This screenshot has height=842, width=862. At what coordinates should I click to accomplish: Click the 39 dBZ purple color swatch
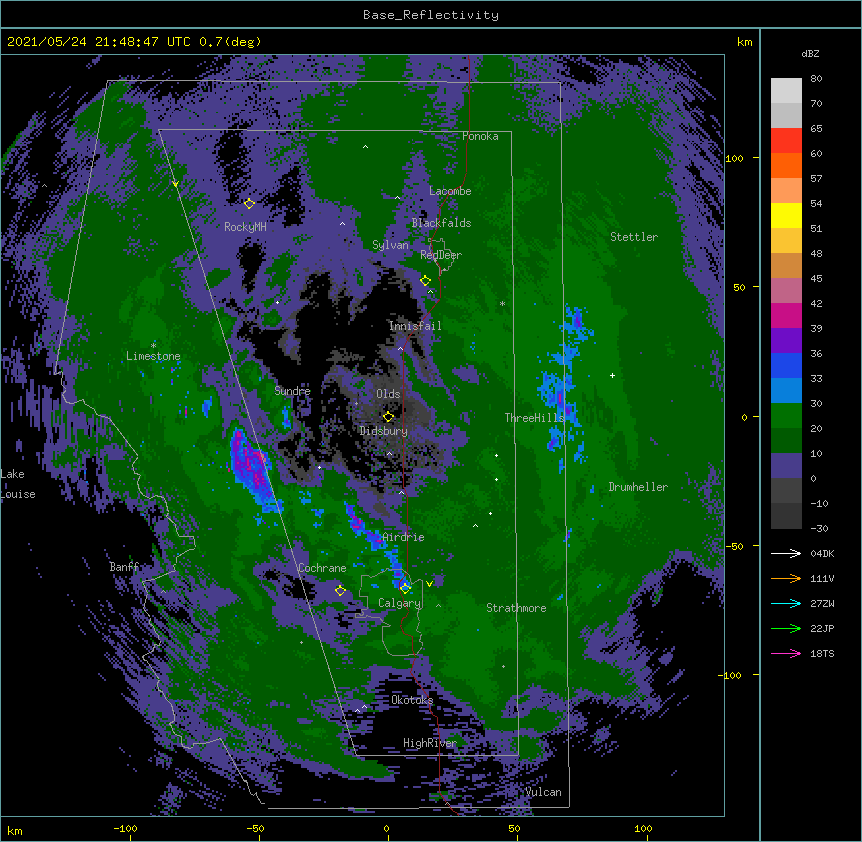[x=786, y=341]
